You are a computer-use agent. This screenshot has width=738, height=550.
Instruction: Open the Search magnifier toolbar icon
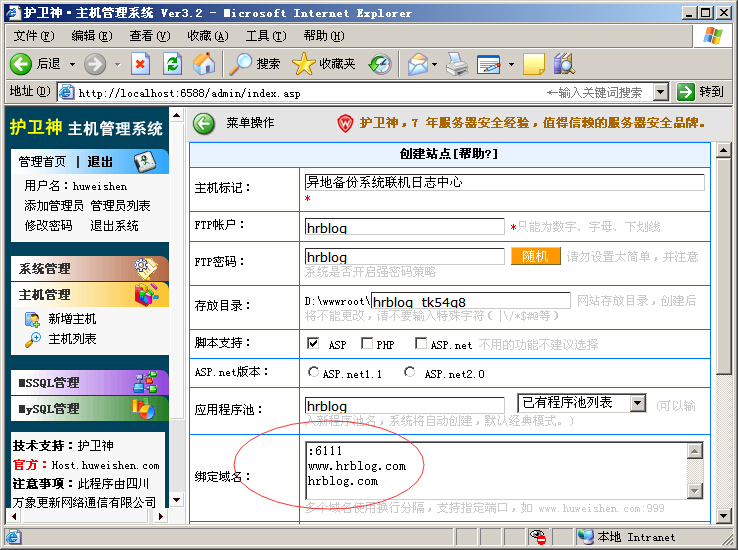(x=241, y=64)
